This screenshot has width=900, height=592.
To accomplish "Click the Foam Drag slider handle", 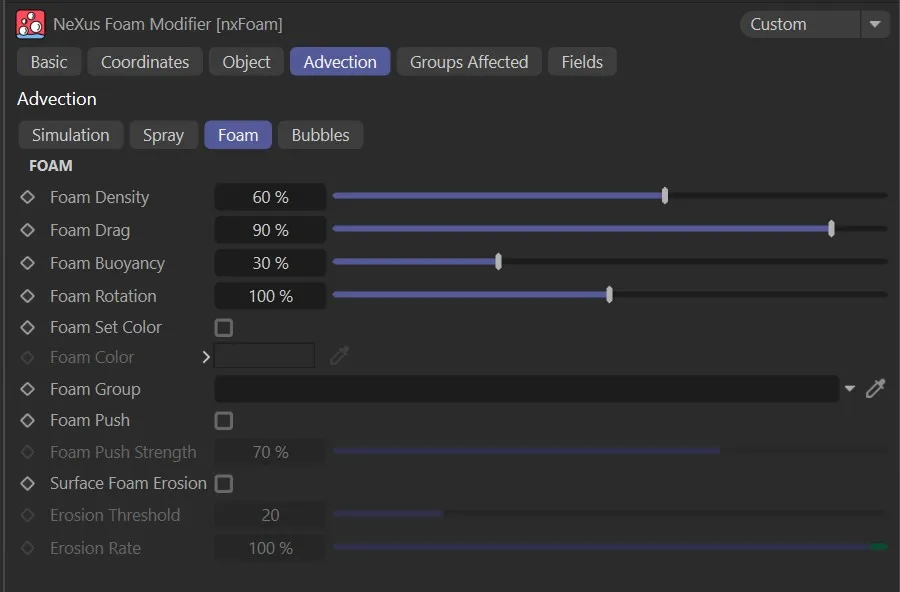I will coord(831,229).
